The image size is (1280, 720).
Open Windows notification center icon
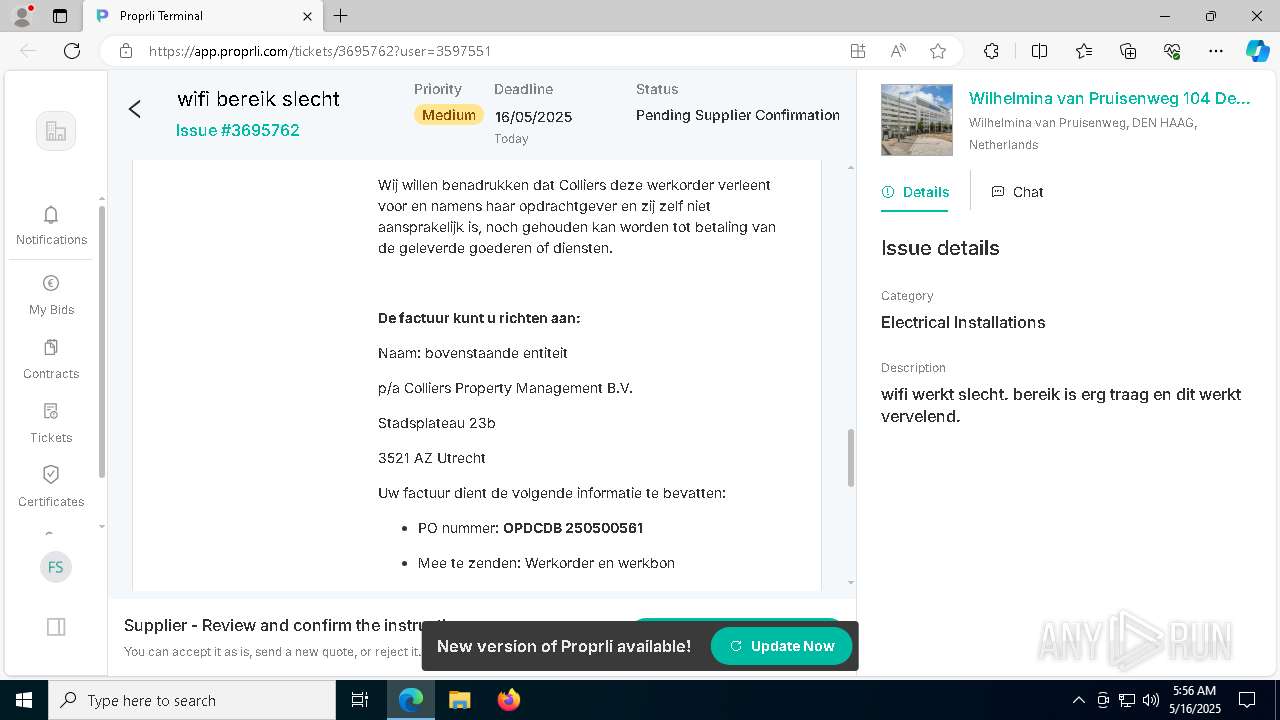point(1247,700)
